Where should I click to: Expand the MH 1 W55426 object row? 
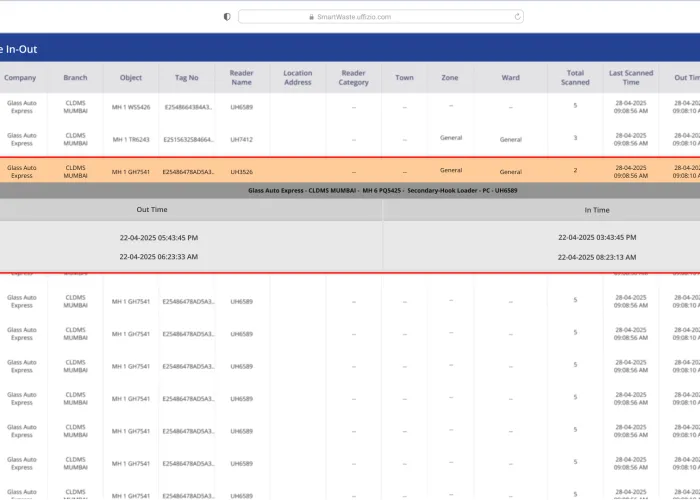131,107
